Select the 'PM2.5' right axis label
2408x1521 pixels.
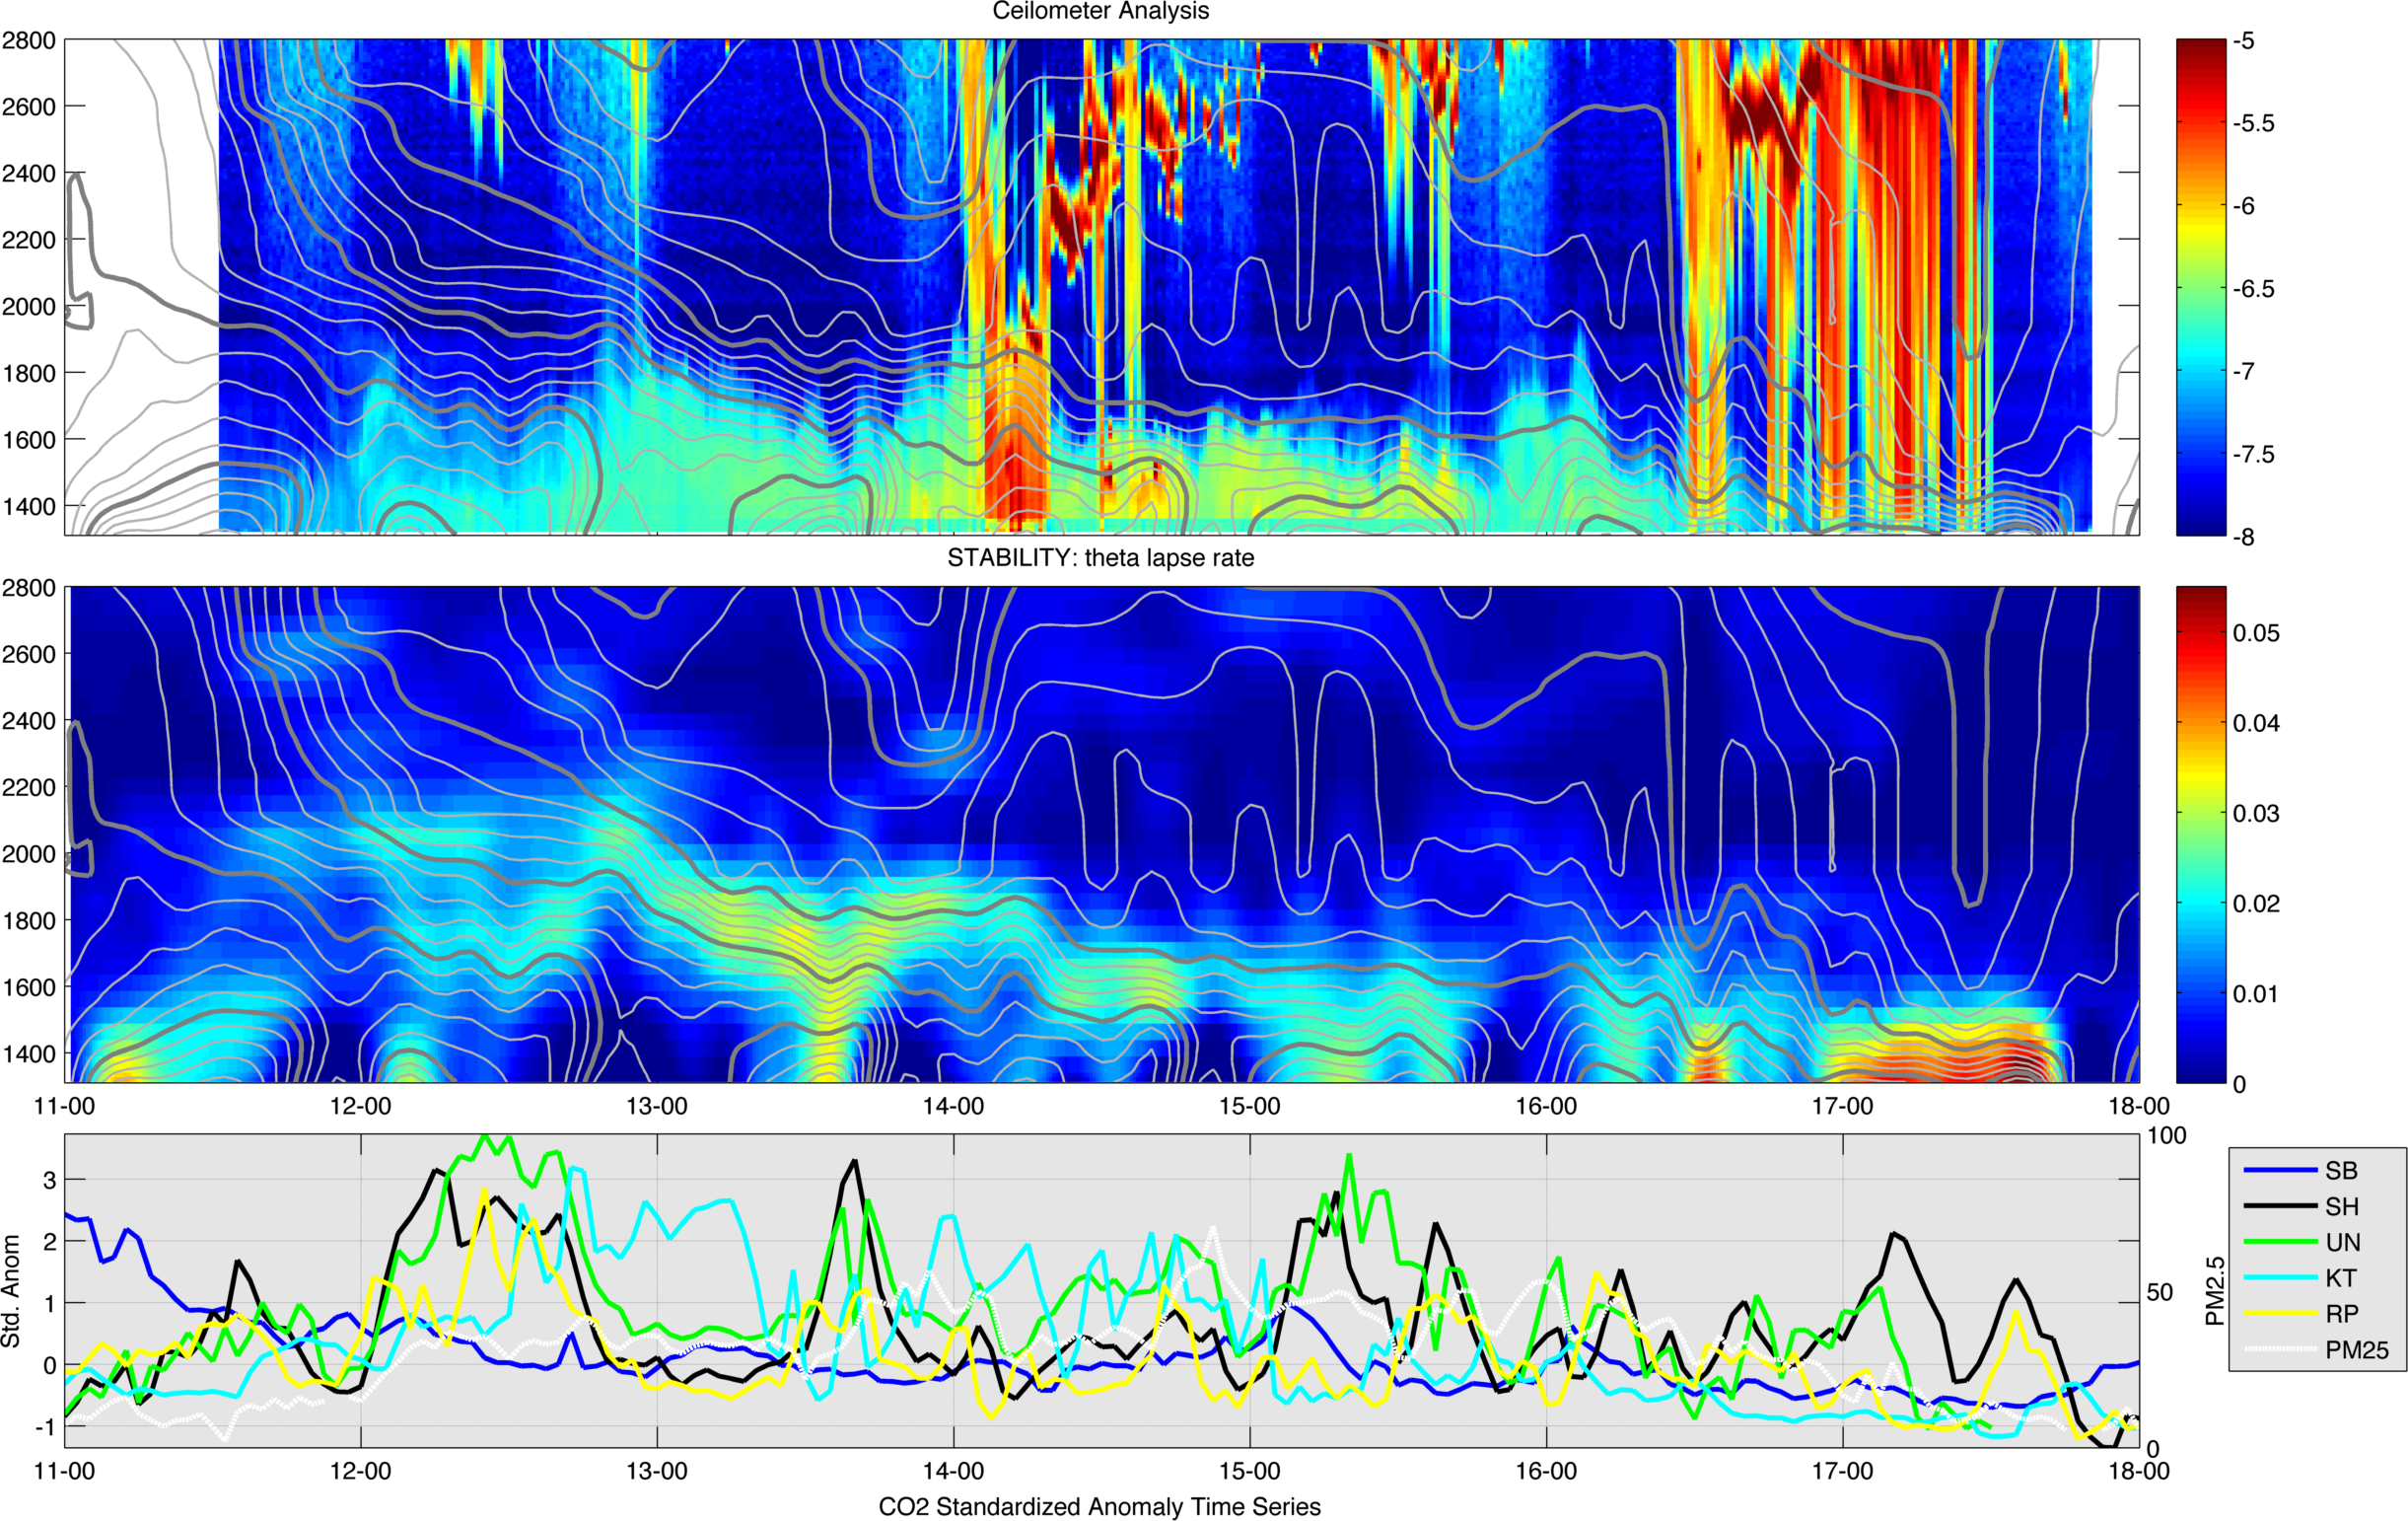[2215, 1291]
